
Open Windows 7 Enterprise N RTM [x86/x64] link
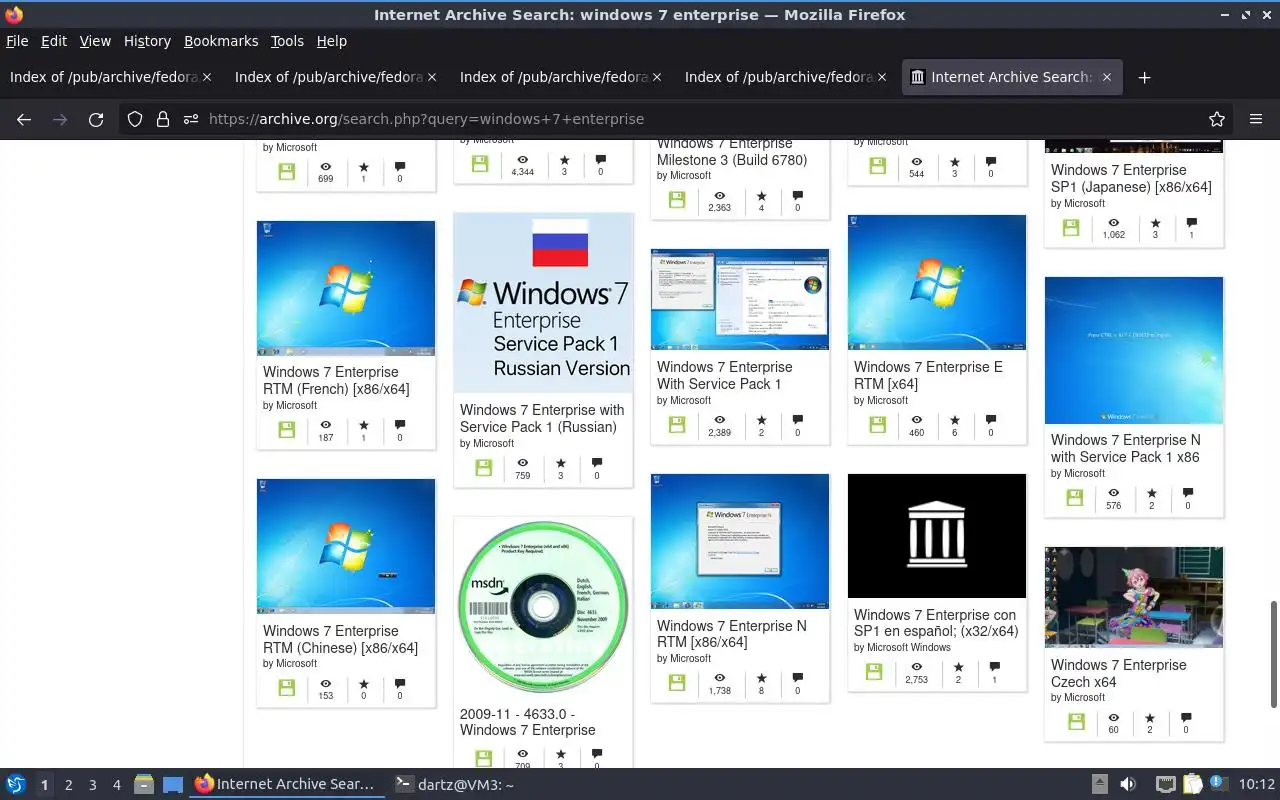(732, 635)
